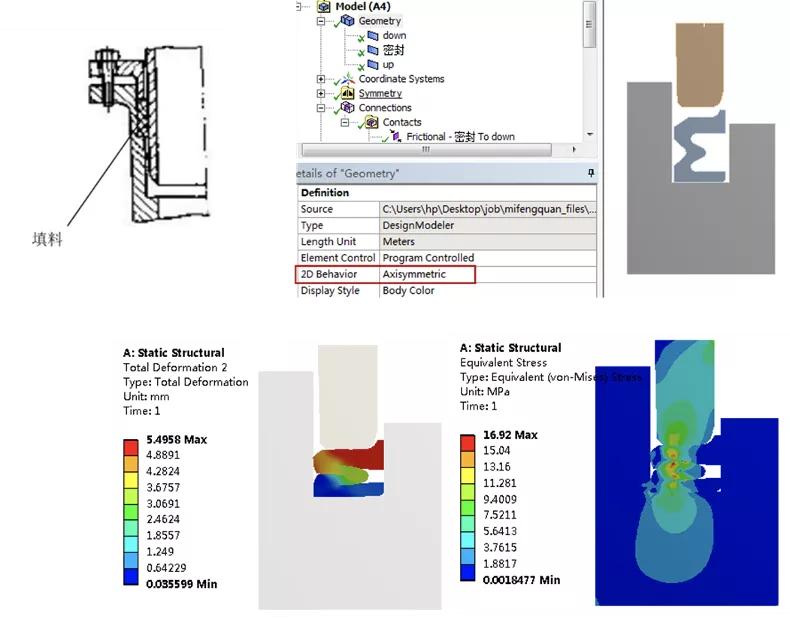The width and height of the screenshot is (790, 618).
Task: Select Connections in the outline tree
Action: (385, 108)
